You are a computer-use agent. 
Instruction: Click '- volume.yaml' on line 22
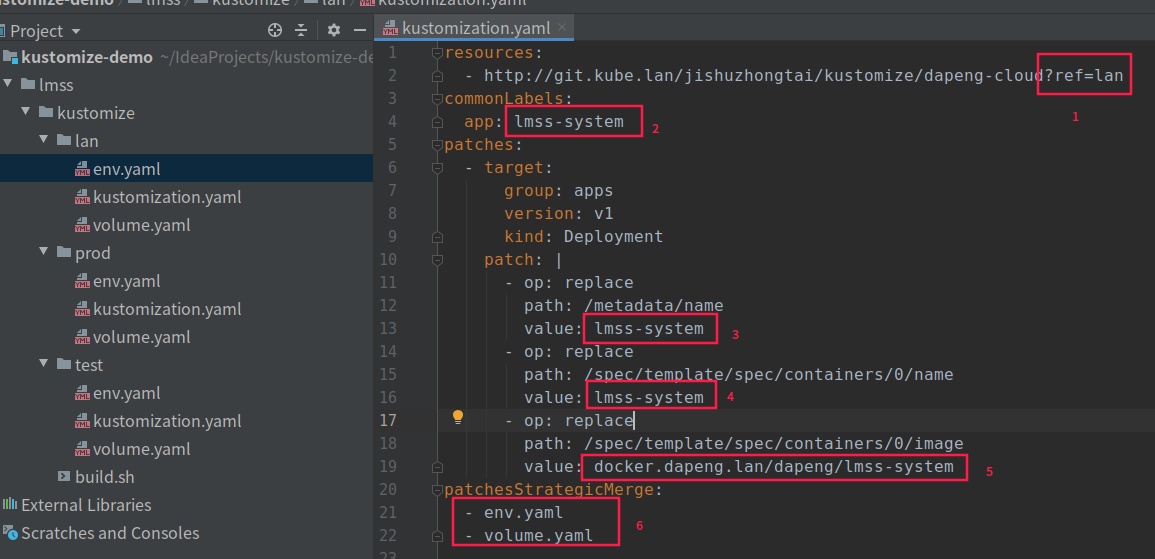tap(528, 535)
